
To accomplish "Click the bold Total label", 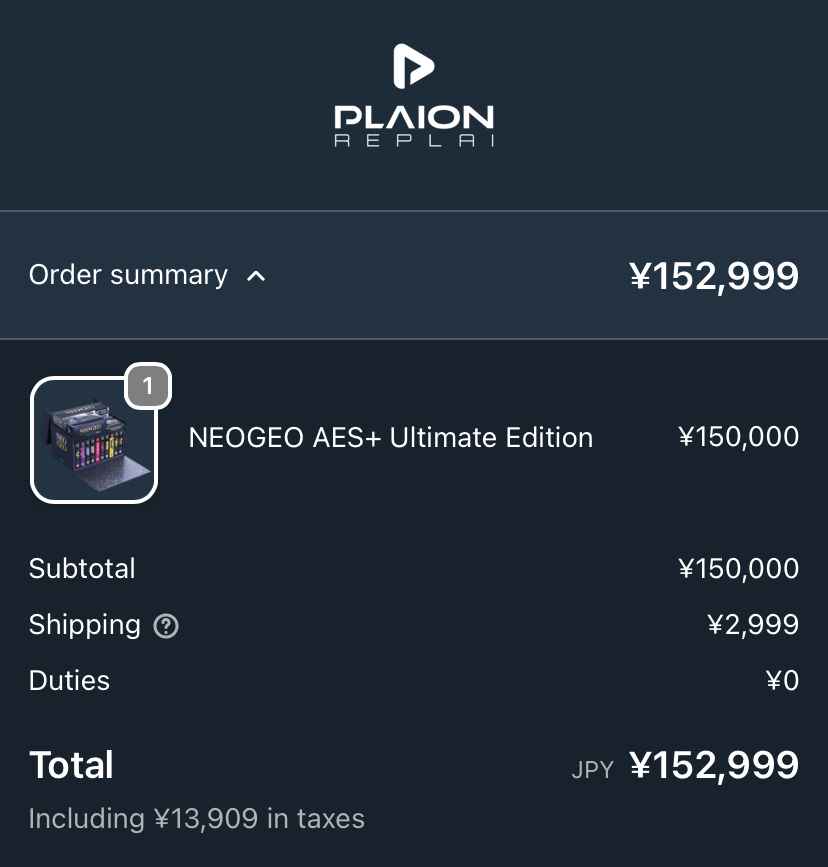I will [x=71, y=765].
